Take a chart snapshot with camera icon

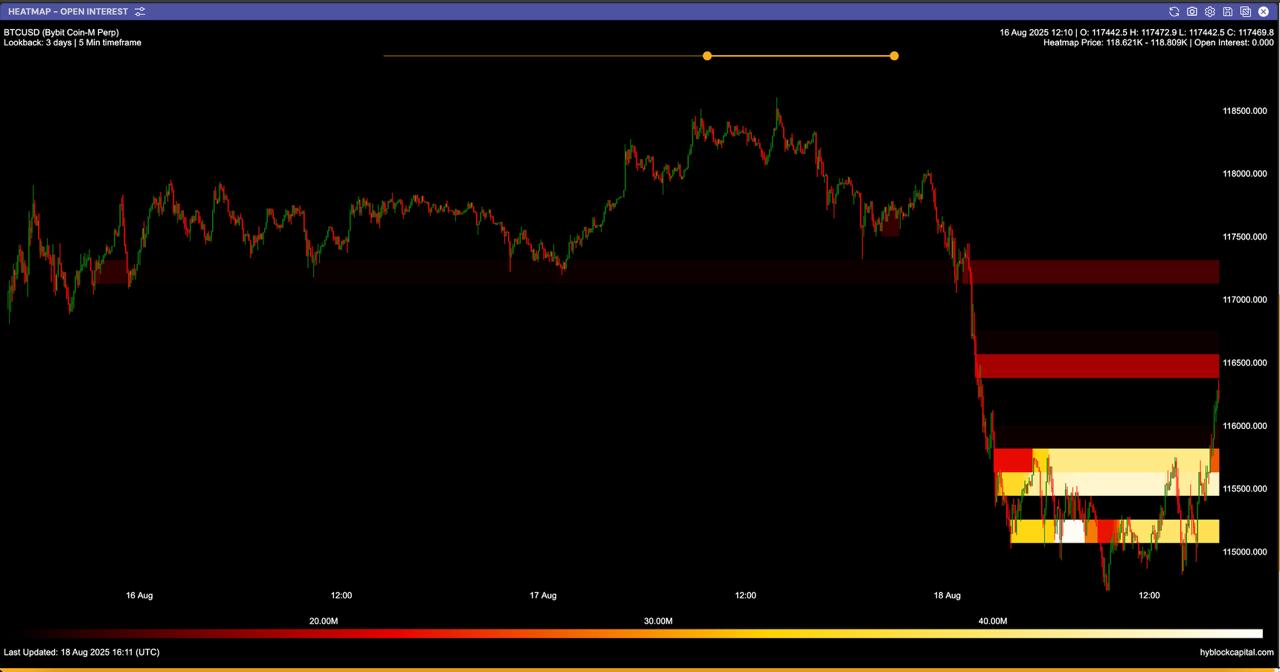click(1192, 11)
